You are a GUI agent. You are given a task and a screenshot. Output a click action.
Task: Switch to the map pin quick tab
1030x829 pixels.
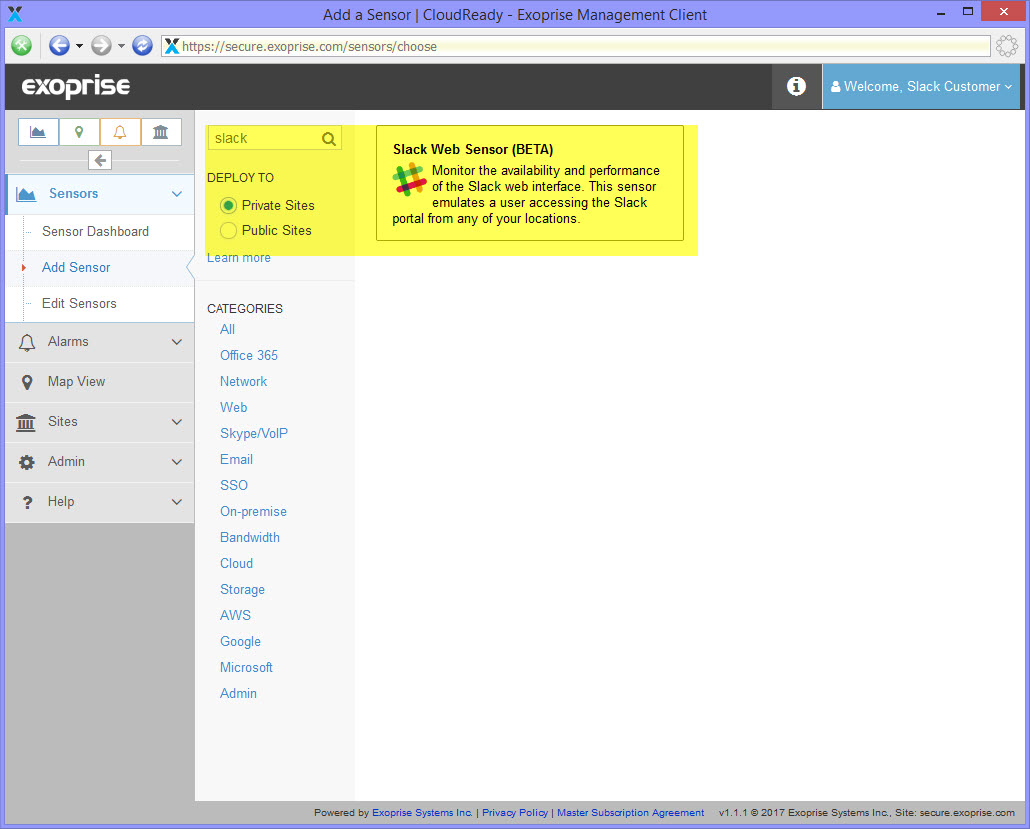79,132
